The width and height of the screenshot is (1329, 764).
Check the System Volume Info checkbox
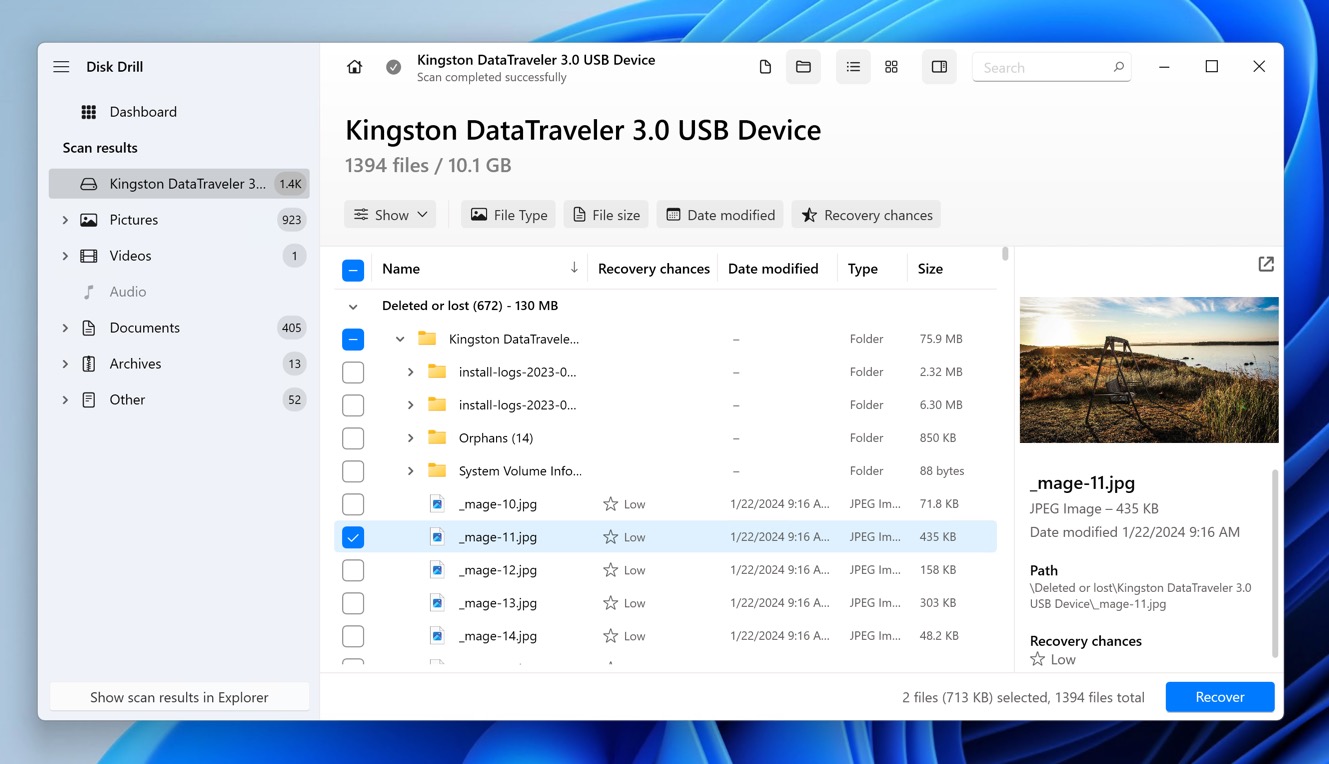click(353, 471)
